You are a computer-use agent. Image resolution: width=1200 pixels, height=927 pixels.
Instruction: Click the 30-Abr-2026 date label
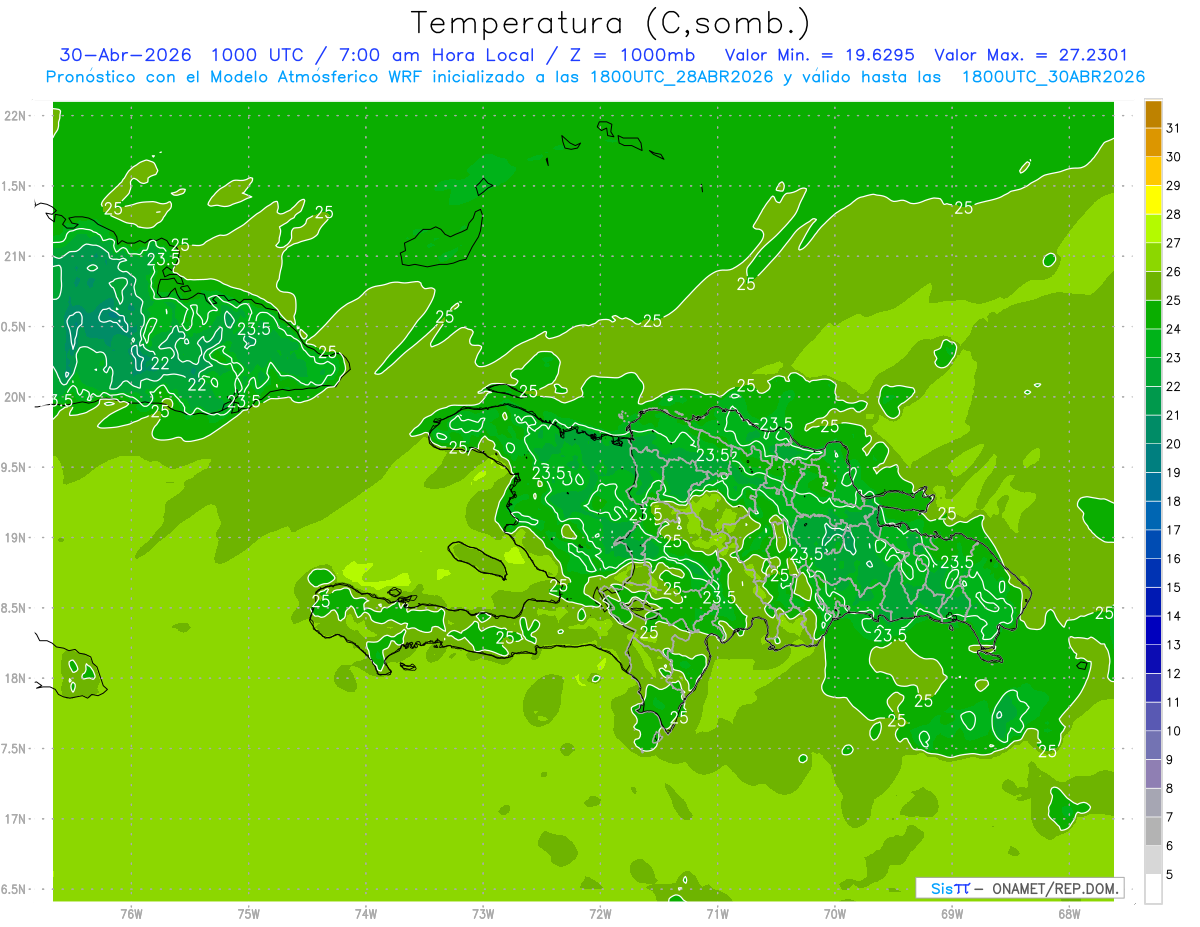(125, 55)
